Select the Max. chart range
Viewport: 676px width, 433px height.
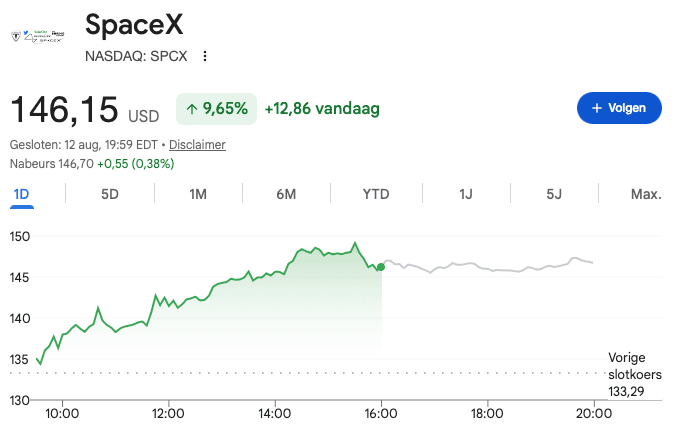[646, 194]
